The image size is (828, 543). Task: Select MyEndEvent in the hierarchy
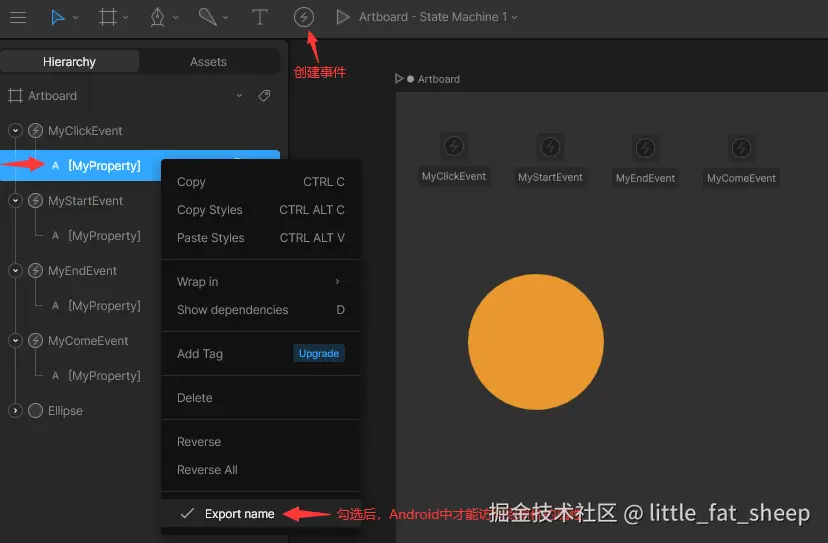pyautogui.click(x=82, y=270)
